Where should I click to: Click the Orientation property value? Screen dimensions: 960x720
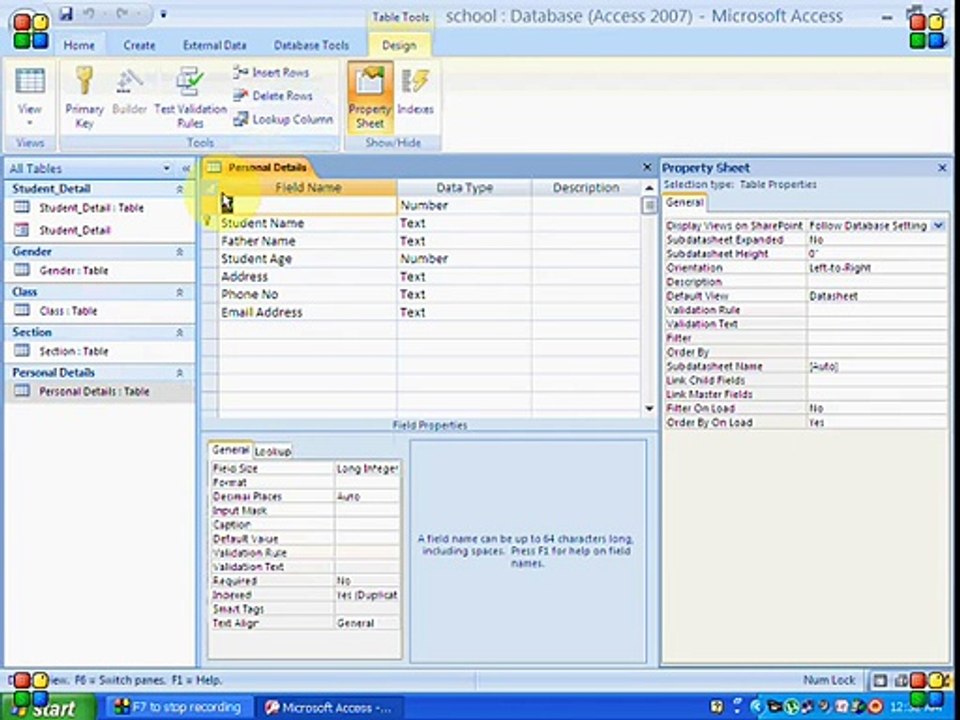876,268
